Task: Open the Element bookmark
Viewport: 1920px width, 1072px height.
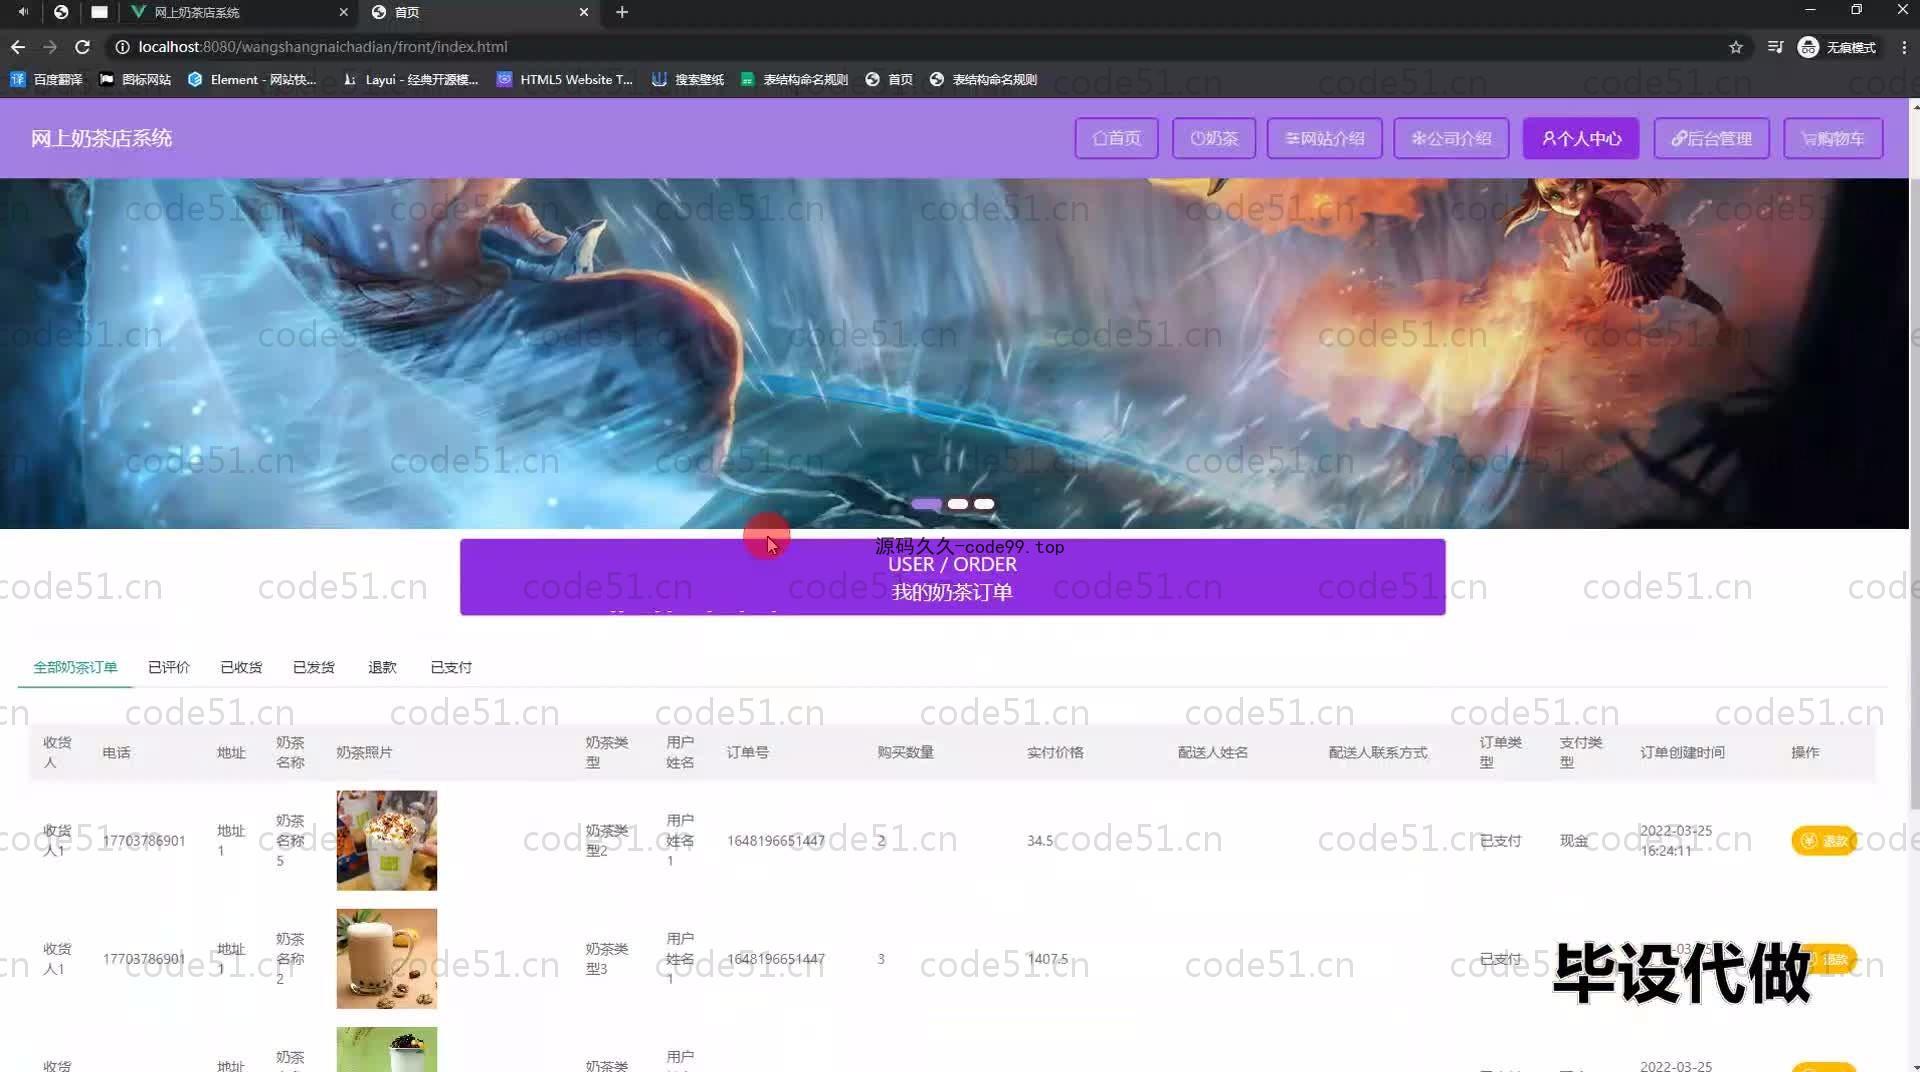Action: click(x=252, y=79)
